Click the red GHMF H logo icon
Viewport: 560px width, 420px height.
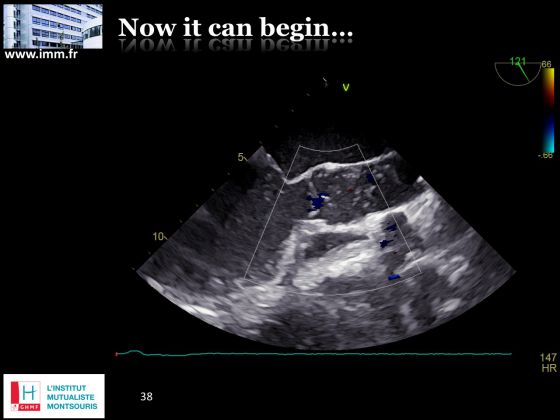[x=25, y=396]
